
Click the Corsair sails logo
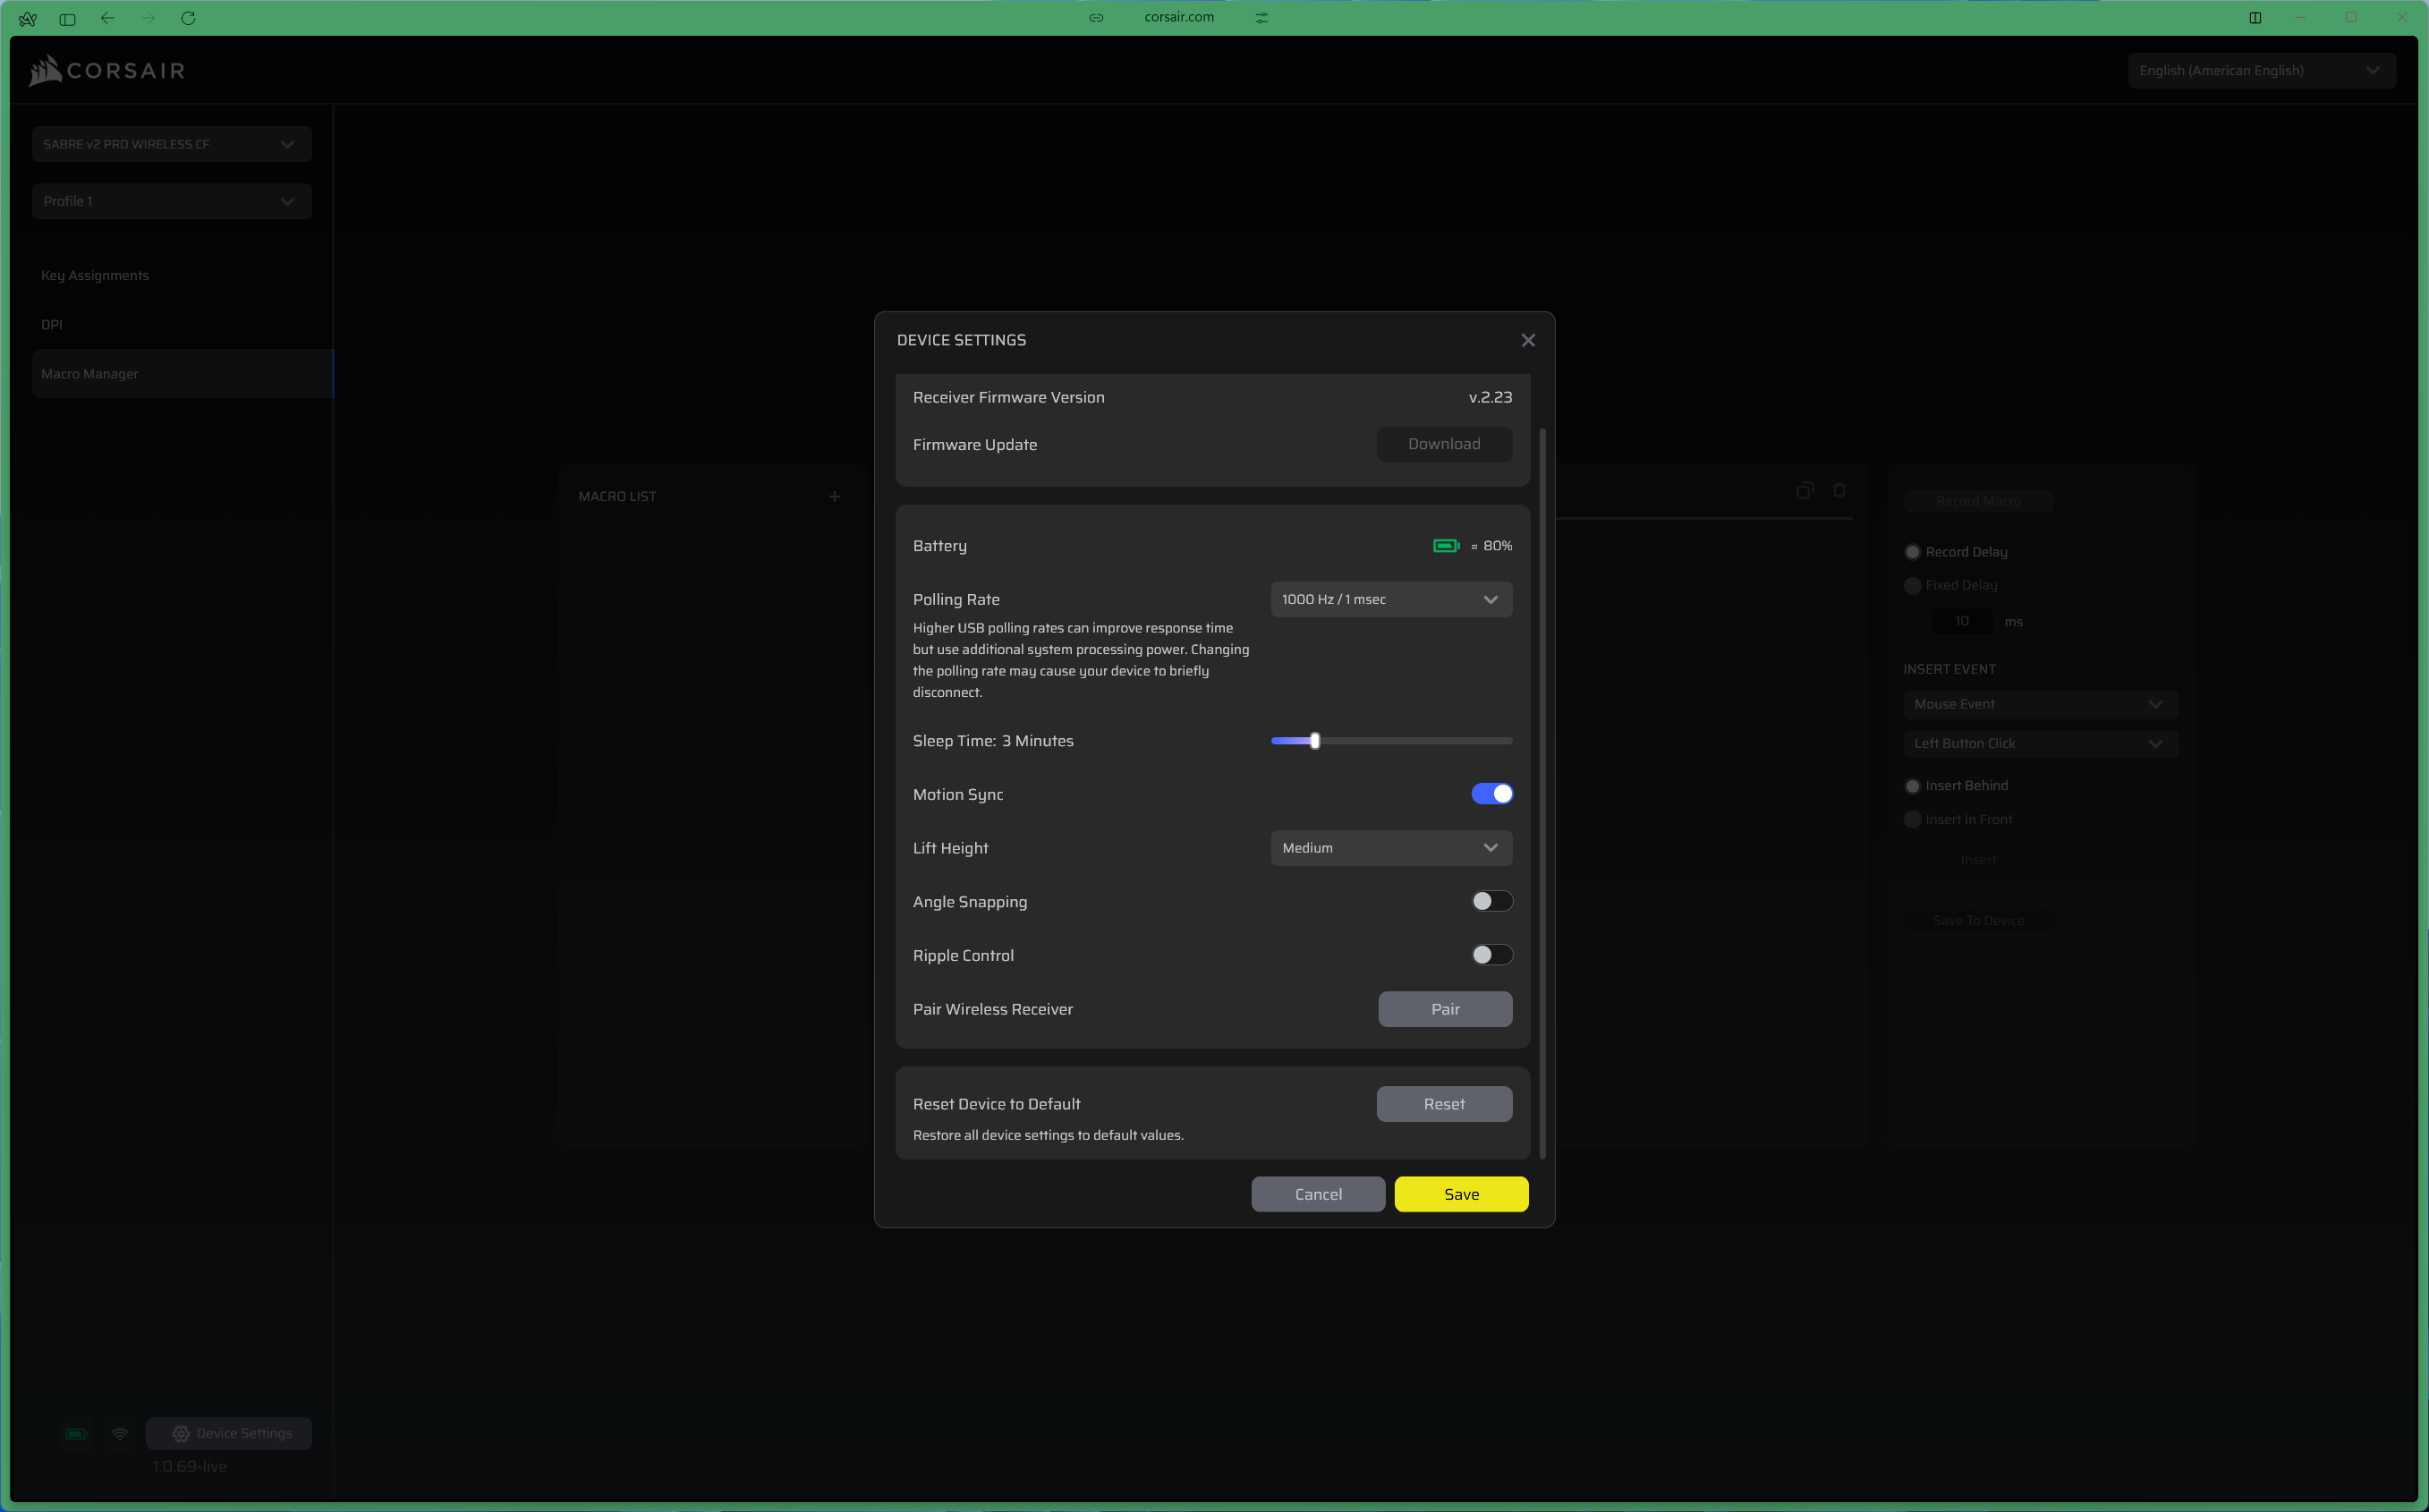(x=45, y=70)
